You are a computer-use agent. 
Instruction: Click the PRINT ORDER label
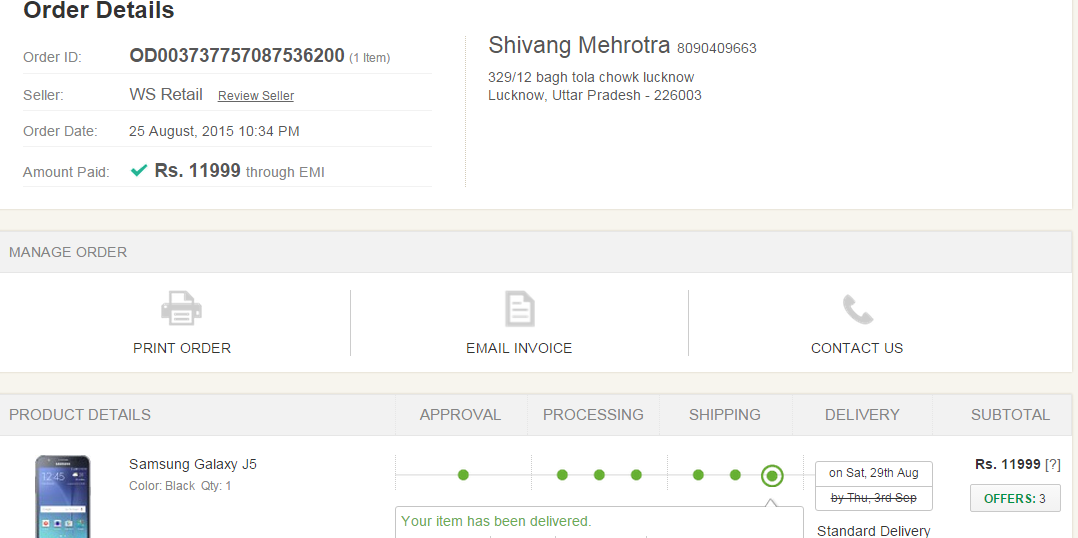(x=182, y=348)
